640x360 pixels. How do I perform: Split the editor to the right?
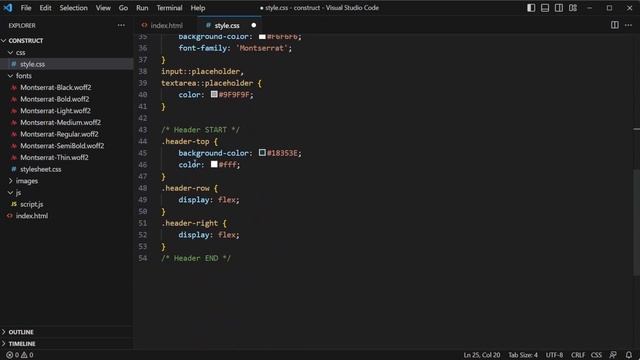(x=614, y=25)
